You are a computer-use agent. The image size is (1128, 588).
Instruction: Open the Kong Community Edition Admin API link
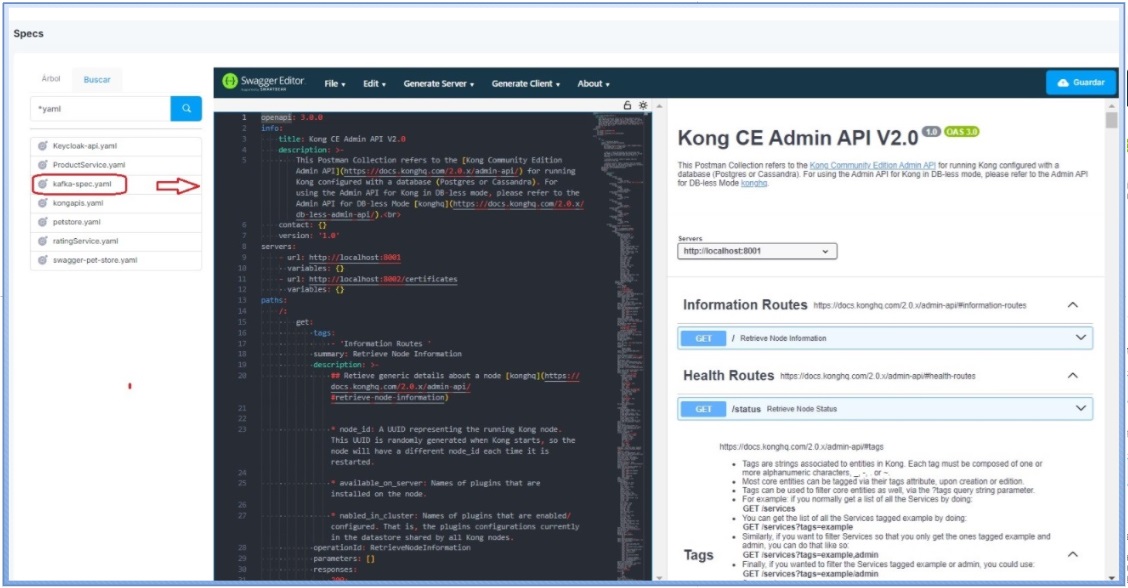873,165
